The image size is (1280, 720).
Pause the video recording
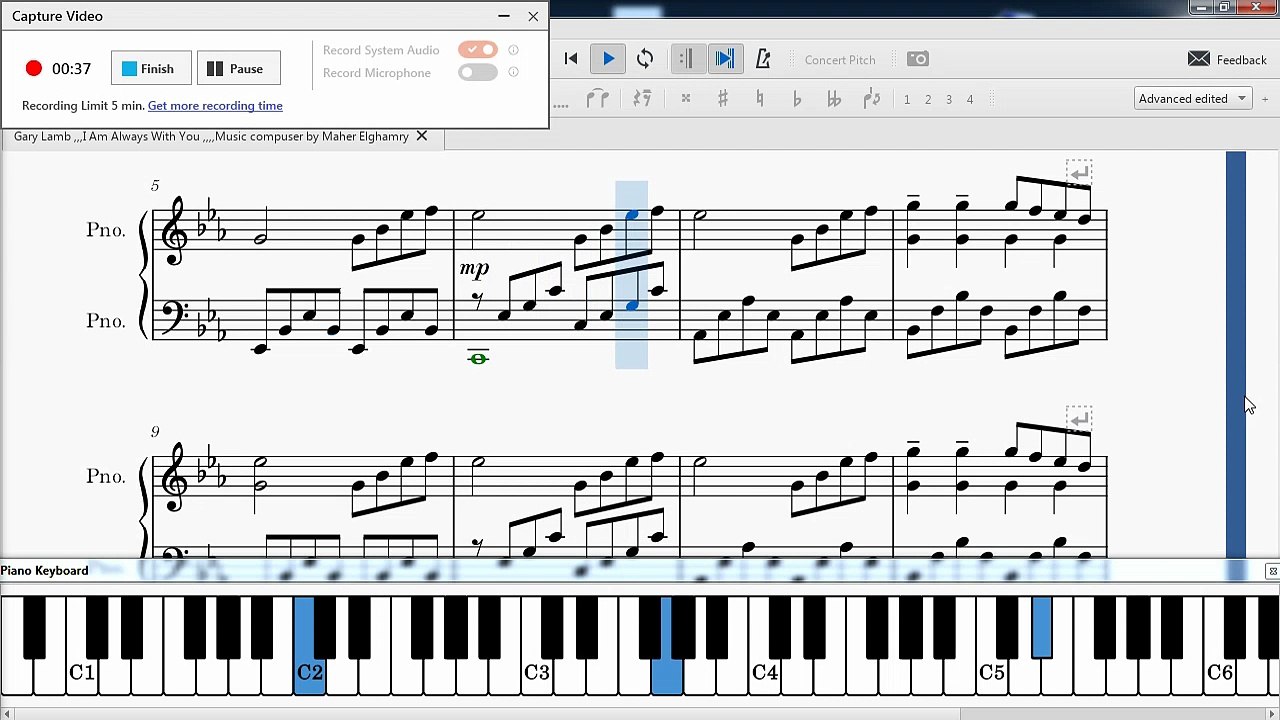(238, 69)
